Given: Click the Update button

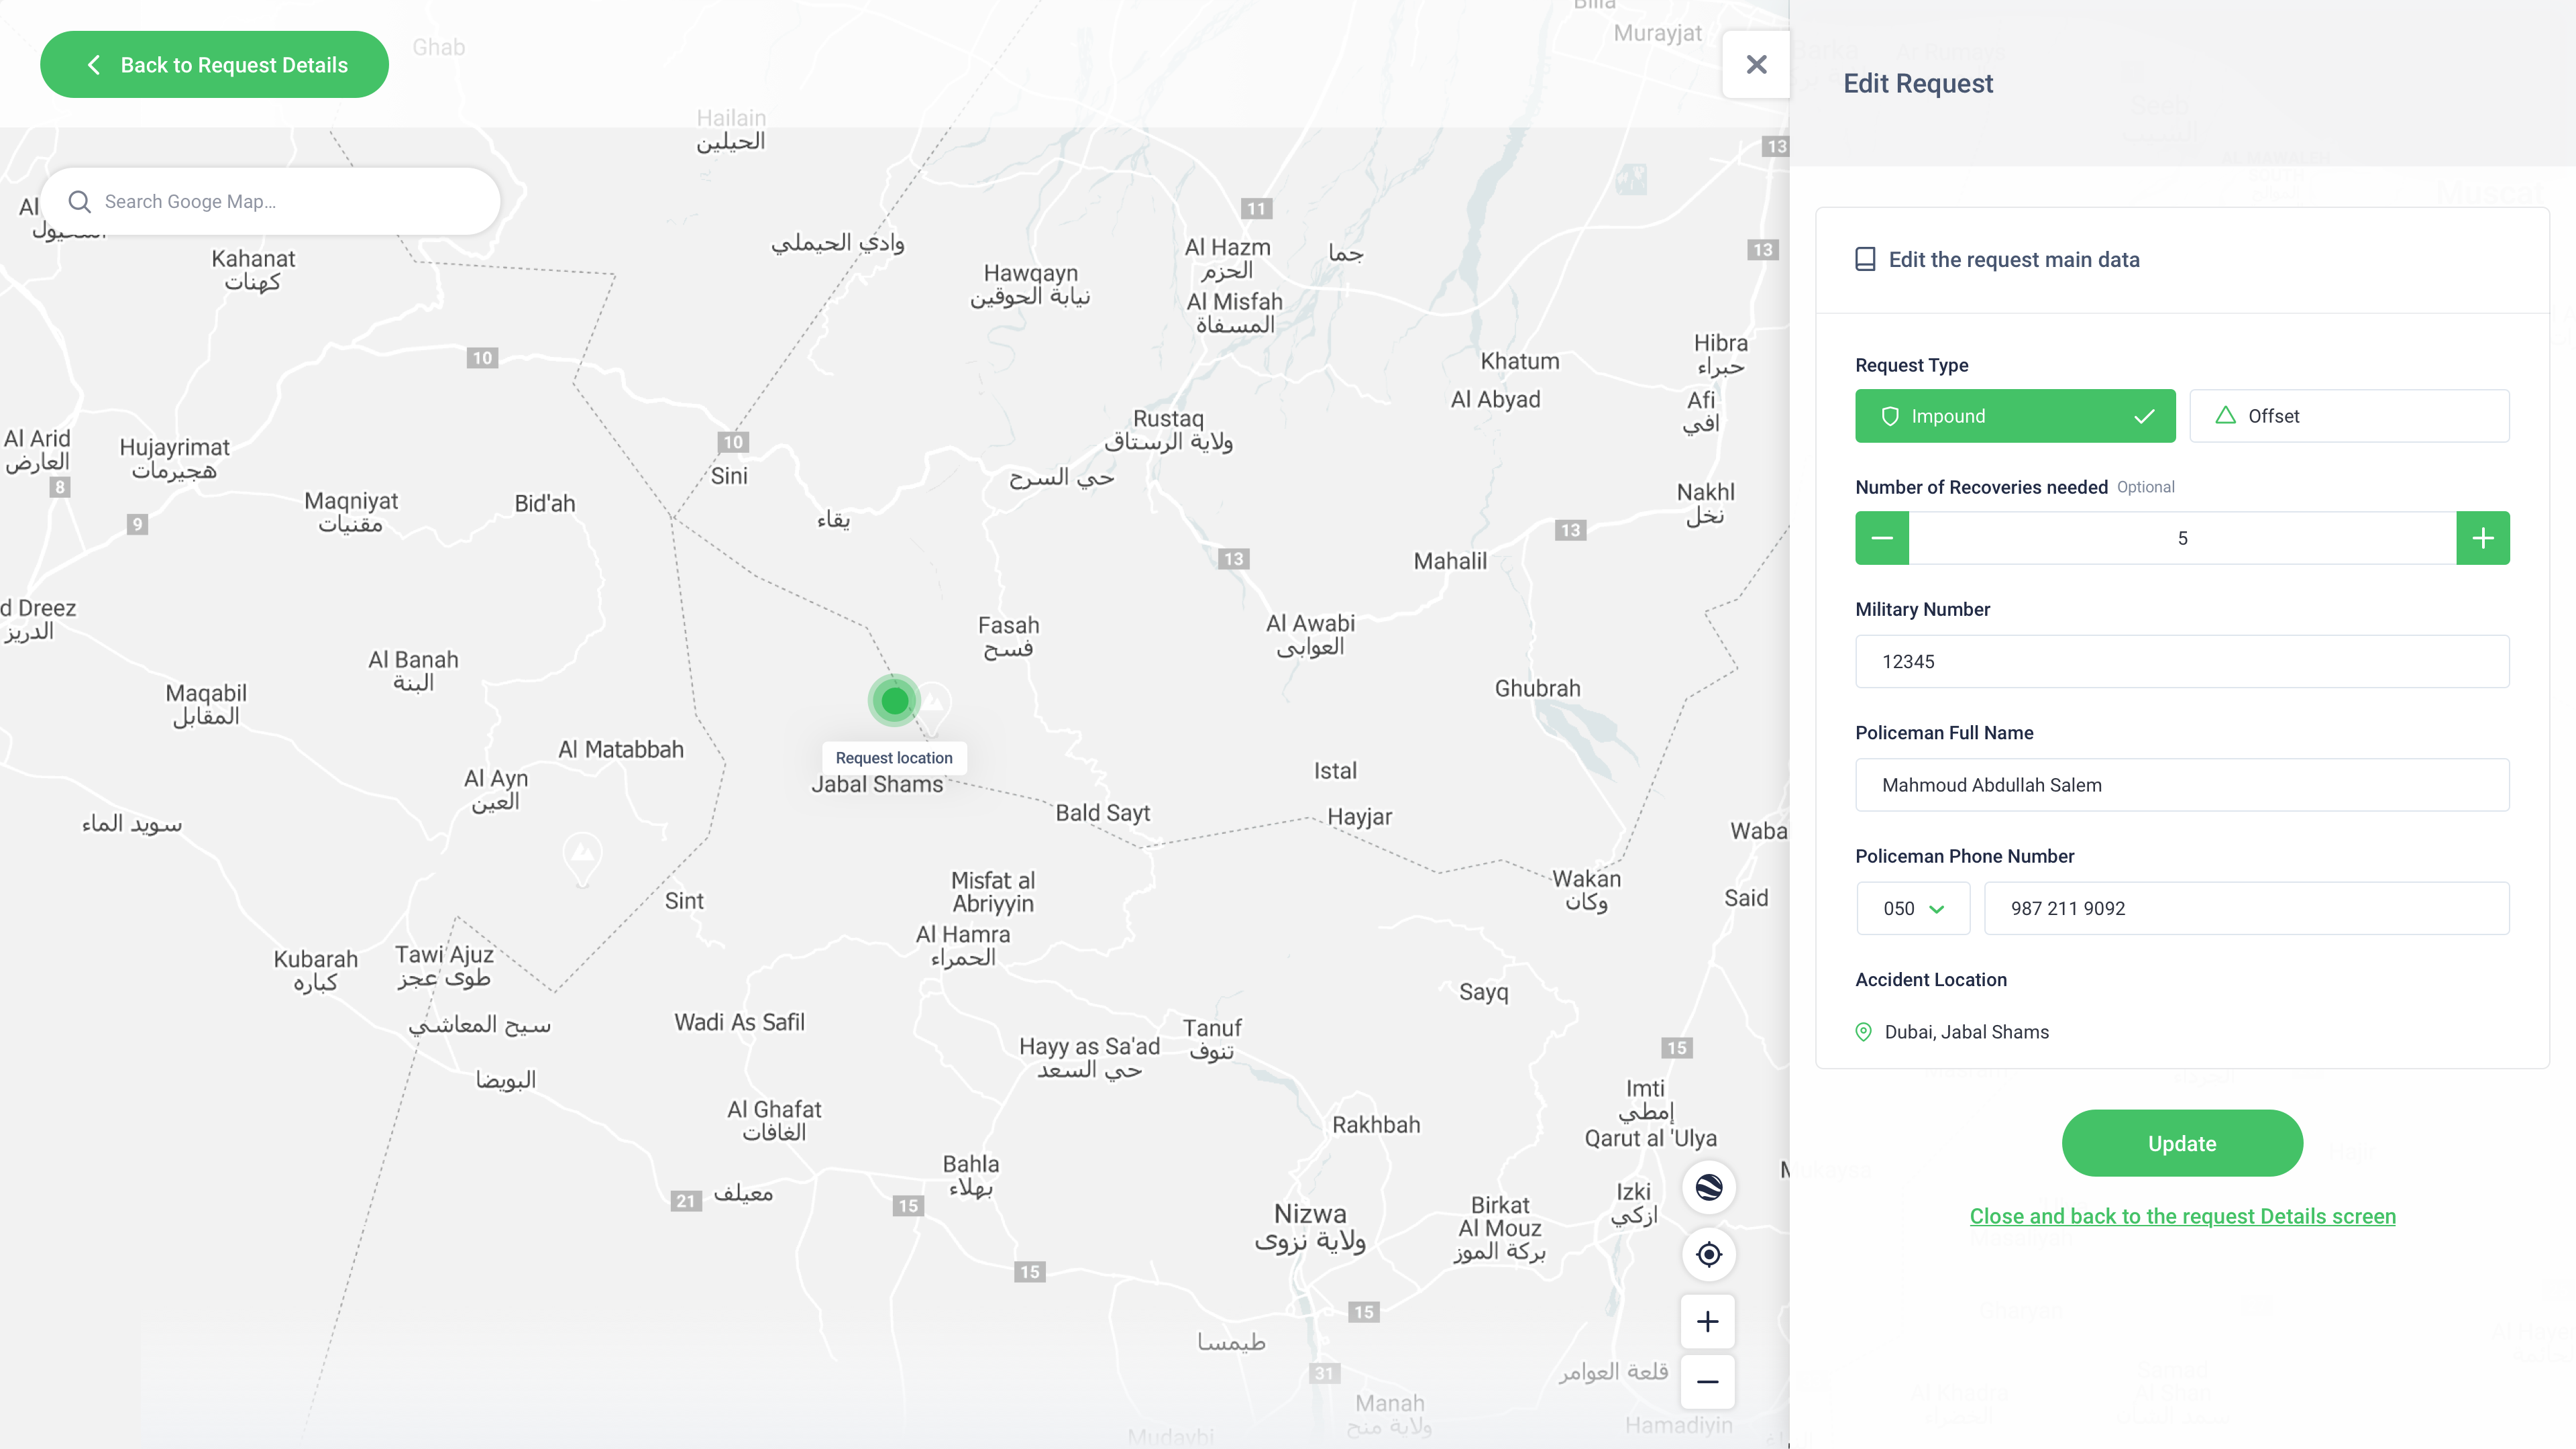Looking at the screenshot, I should point(2182,1143).
